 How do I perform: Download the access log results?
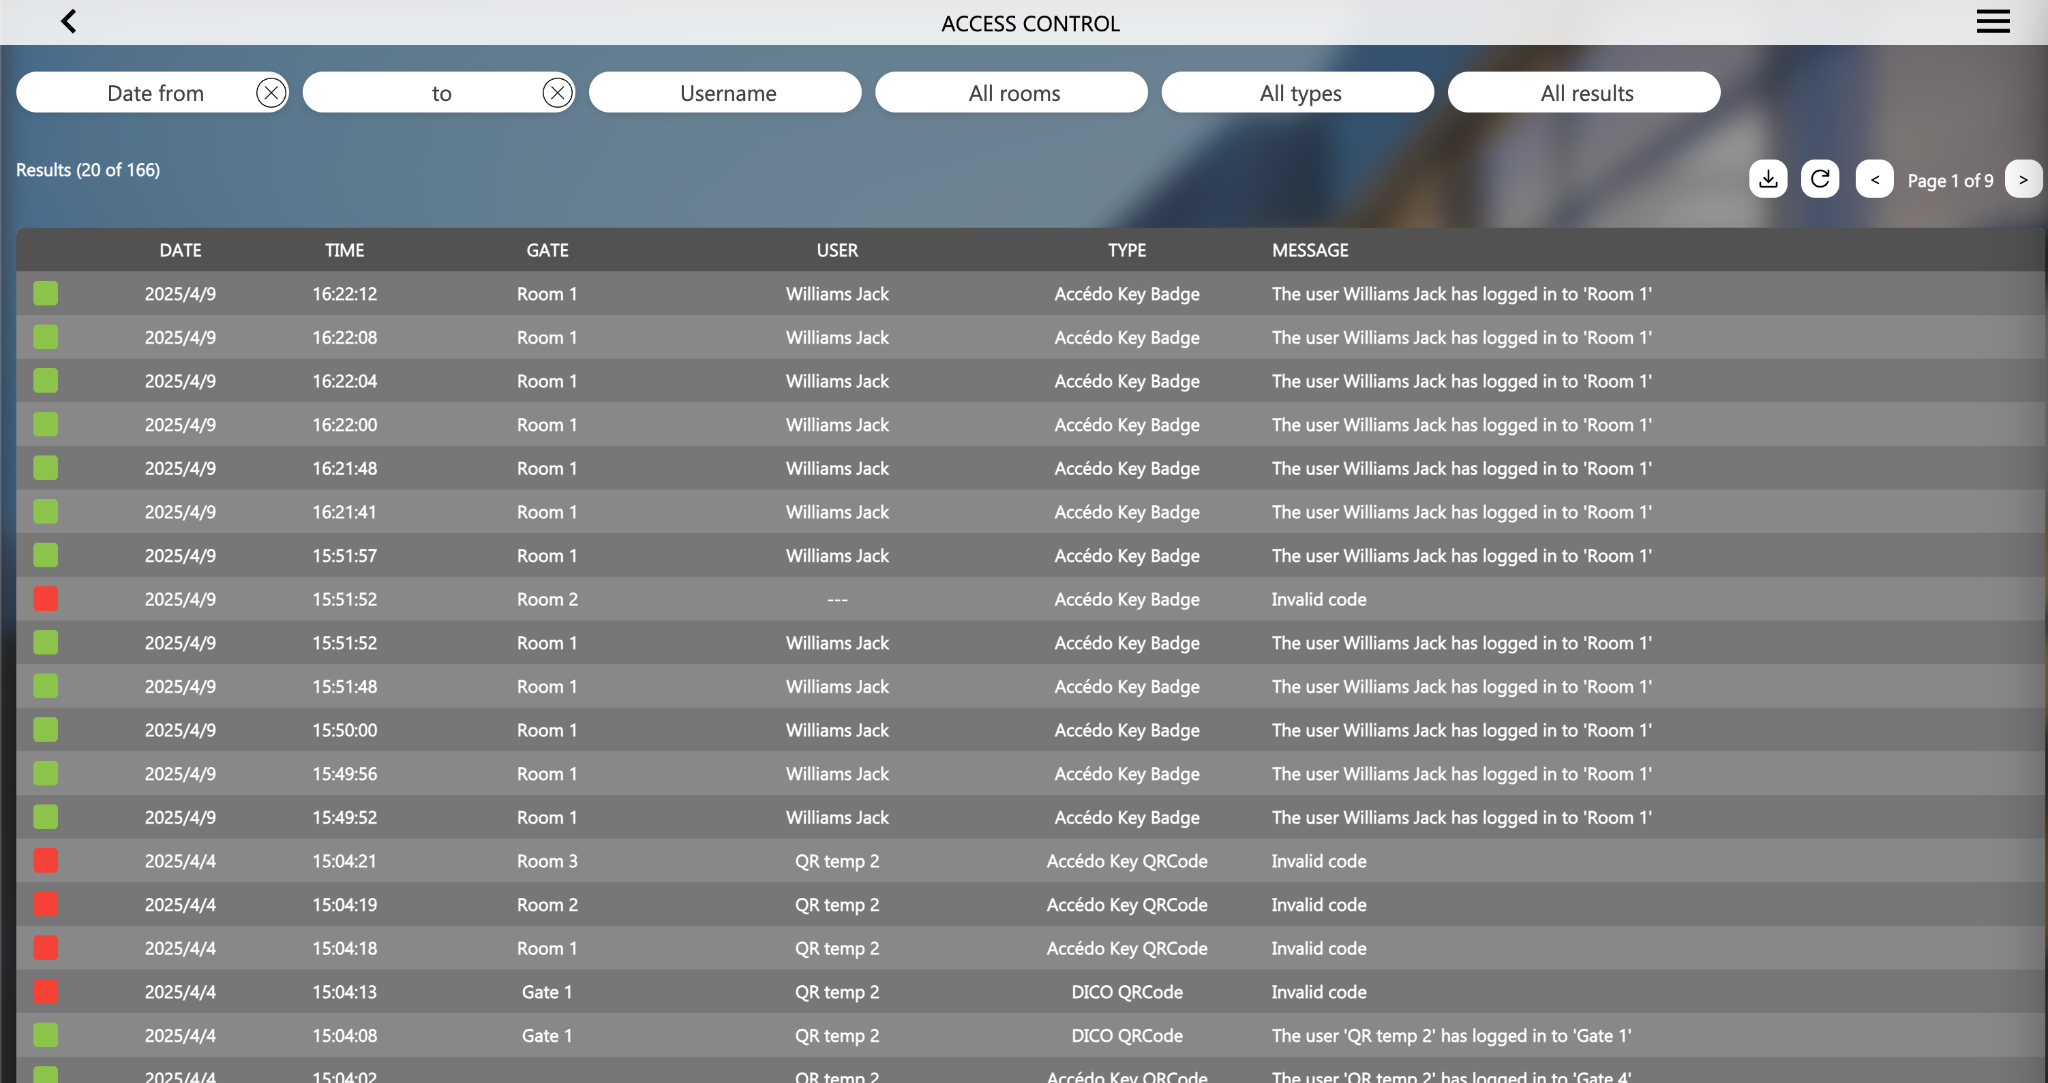click(1768, 179)
